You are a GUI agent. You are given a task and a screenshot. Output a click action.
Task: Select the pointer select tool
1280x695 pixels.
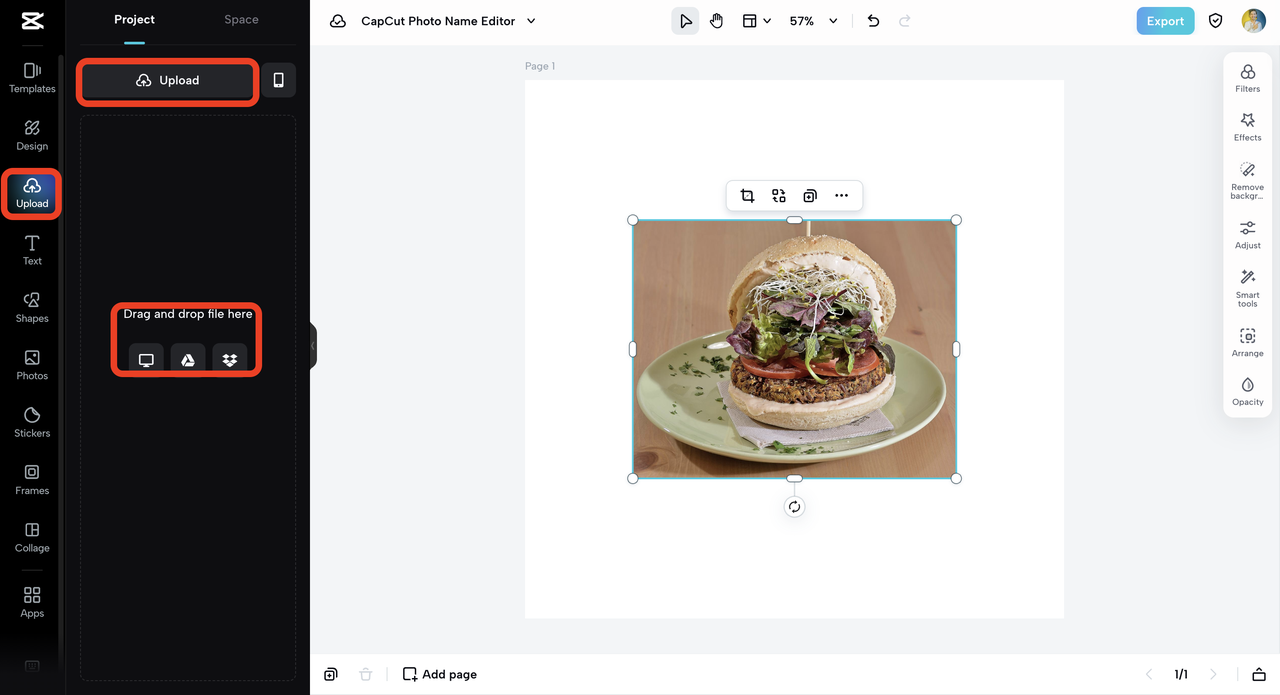685,21
